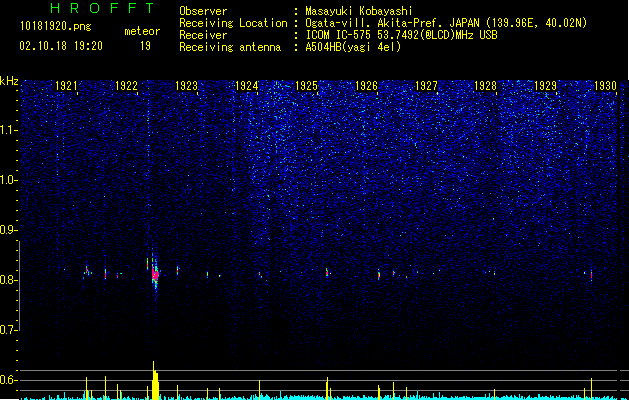The image size is (629, 400).
Task: Click the Receiving Location label
Action: [233, 23]
